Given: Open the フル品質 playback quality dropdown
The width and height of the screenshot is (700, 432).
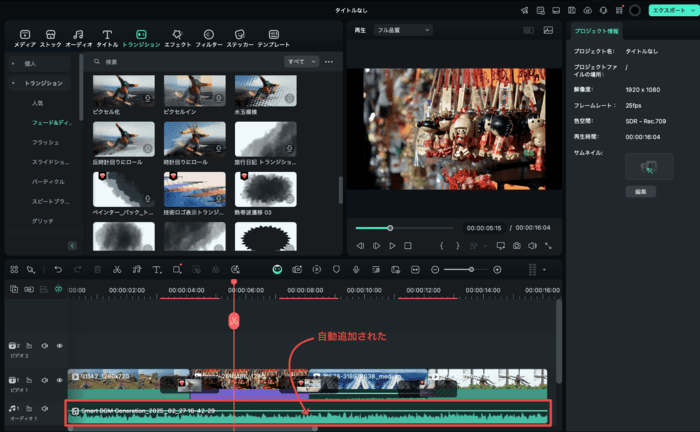Looking at the screenshot, I should click(401, 30).
